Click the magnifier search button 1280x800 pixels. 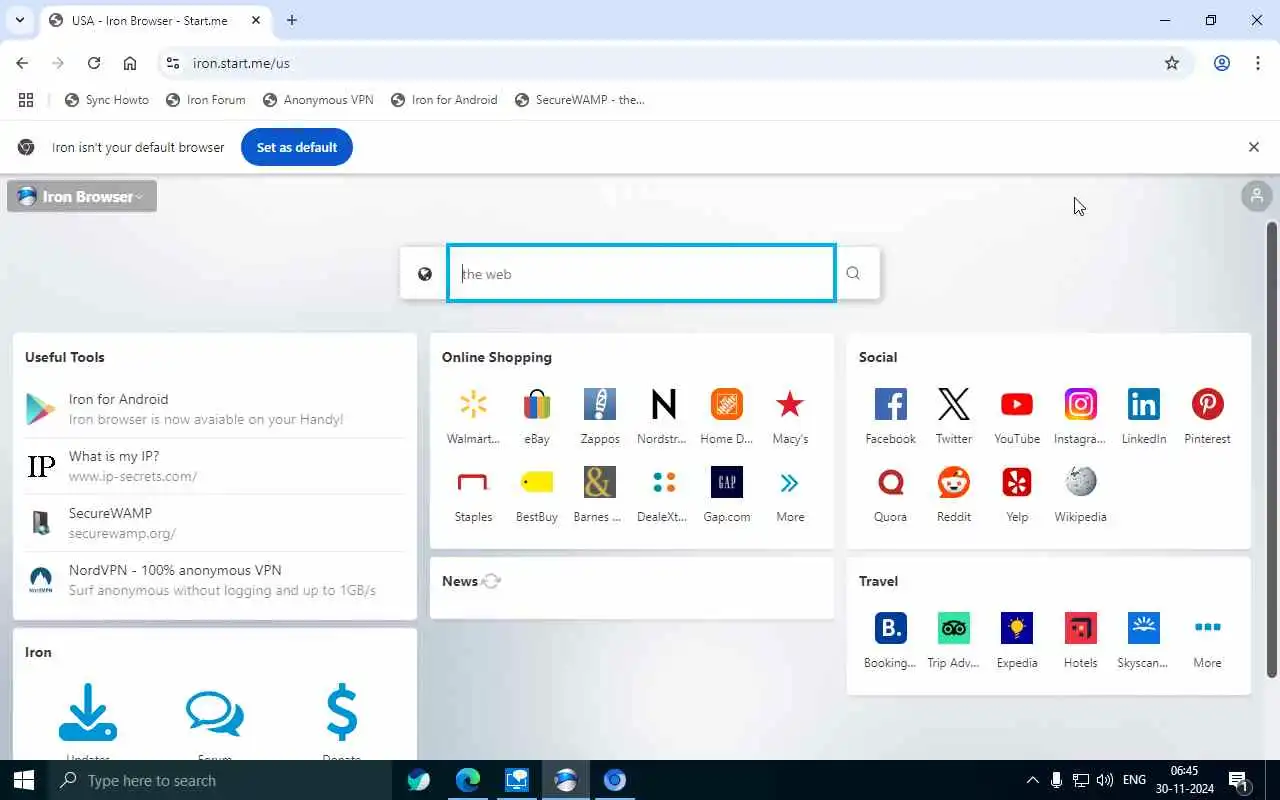coord(853,273)
